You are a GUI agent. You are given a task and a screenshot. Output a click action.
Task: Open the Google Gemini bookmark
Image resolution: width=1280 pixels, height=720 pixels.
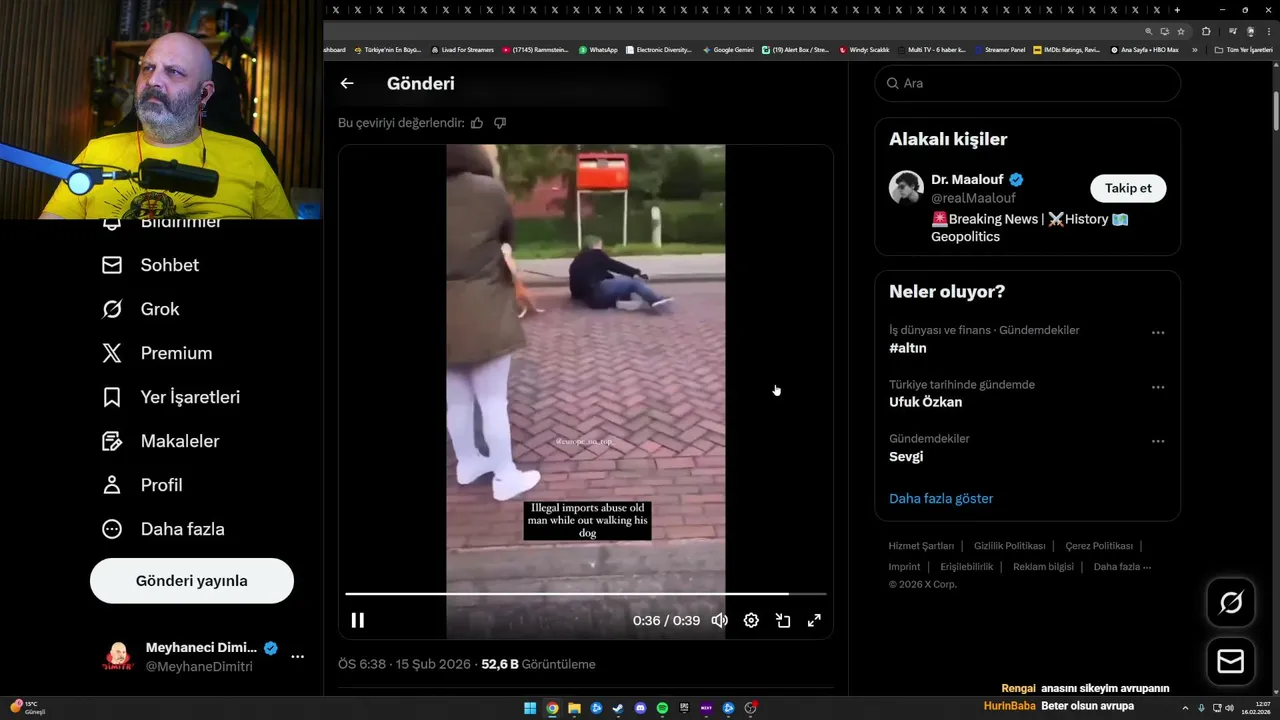(x=728, y=50)
